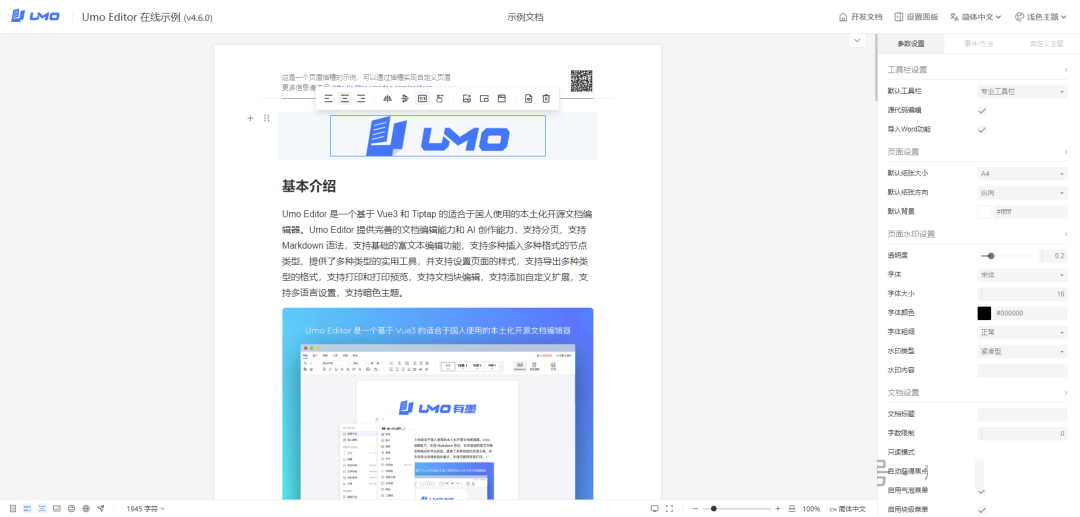1080x517 pixels.
Task: Zoom in with the plus icon
Action: [778, 509]
